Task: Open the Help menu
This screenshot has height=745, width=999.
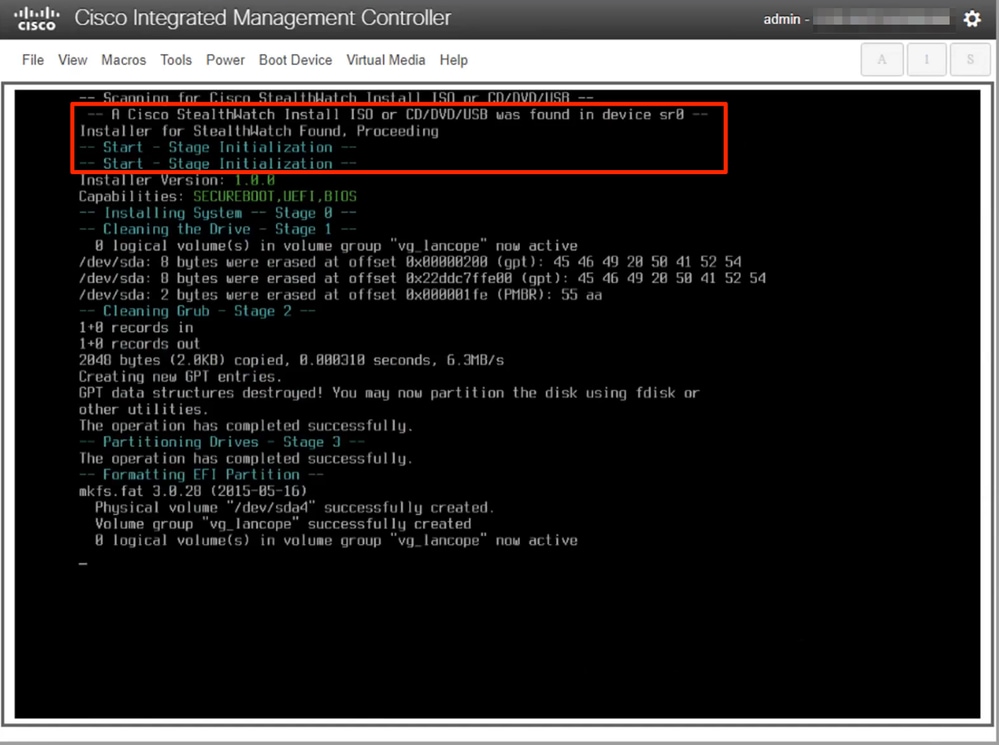Action: pos(454,60)
